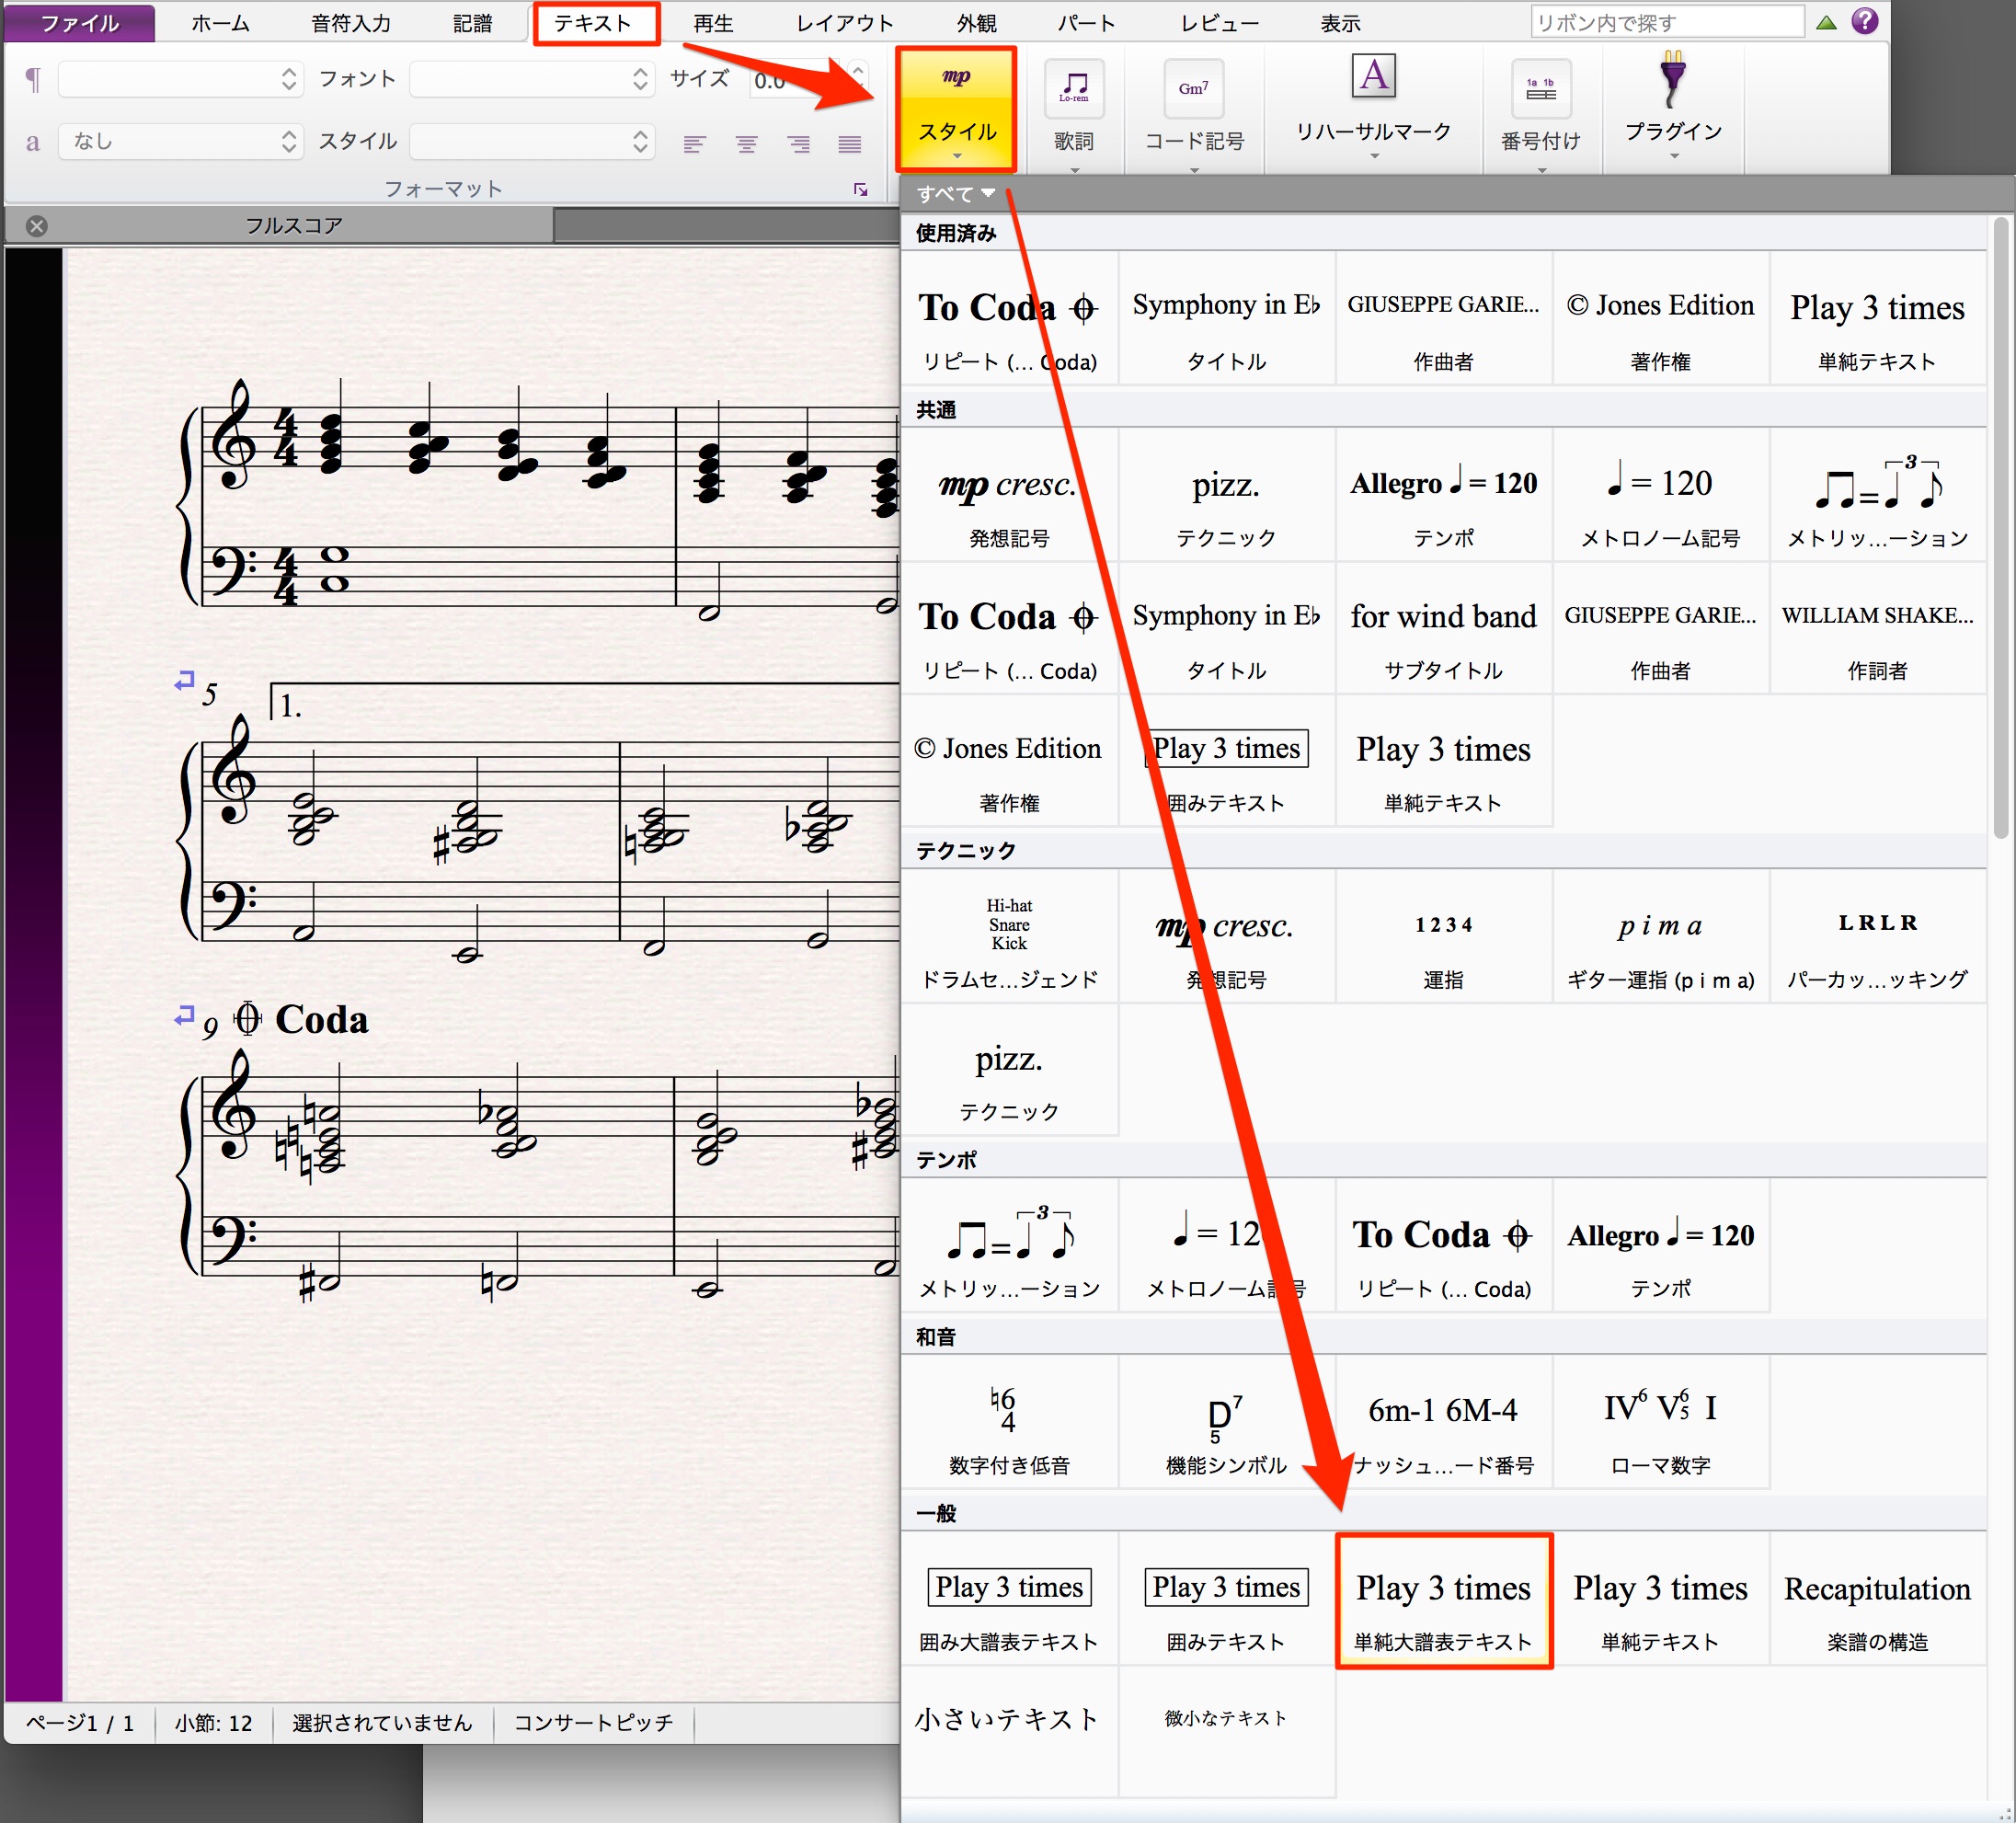Choose 数字付き低音 figured bass style
This screenshot has width=2016, height=1823.
tap(1009, 1424)
